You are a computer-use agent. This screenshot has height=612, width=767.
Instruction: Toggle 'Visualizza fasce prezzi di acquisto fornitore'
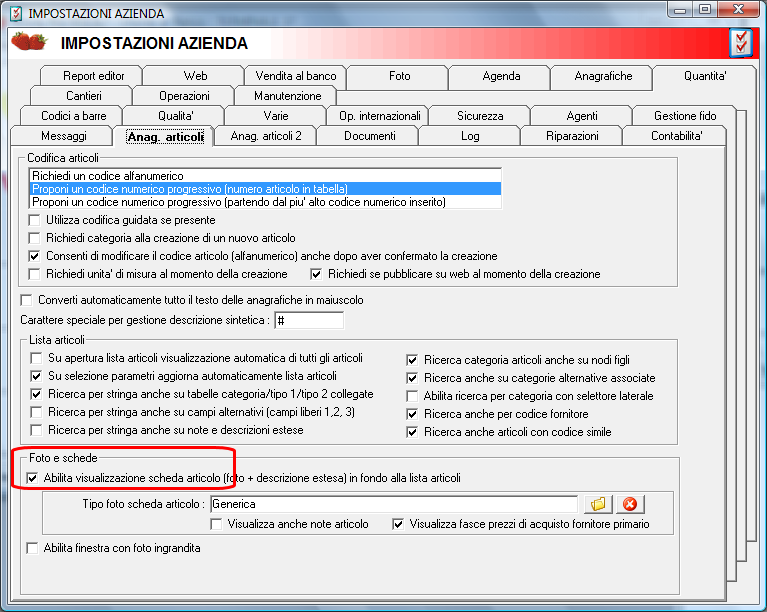[398, 524]
